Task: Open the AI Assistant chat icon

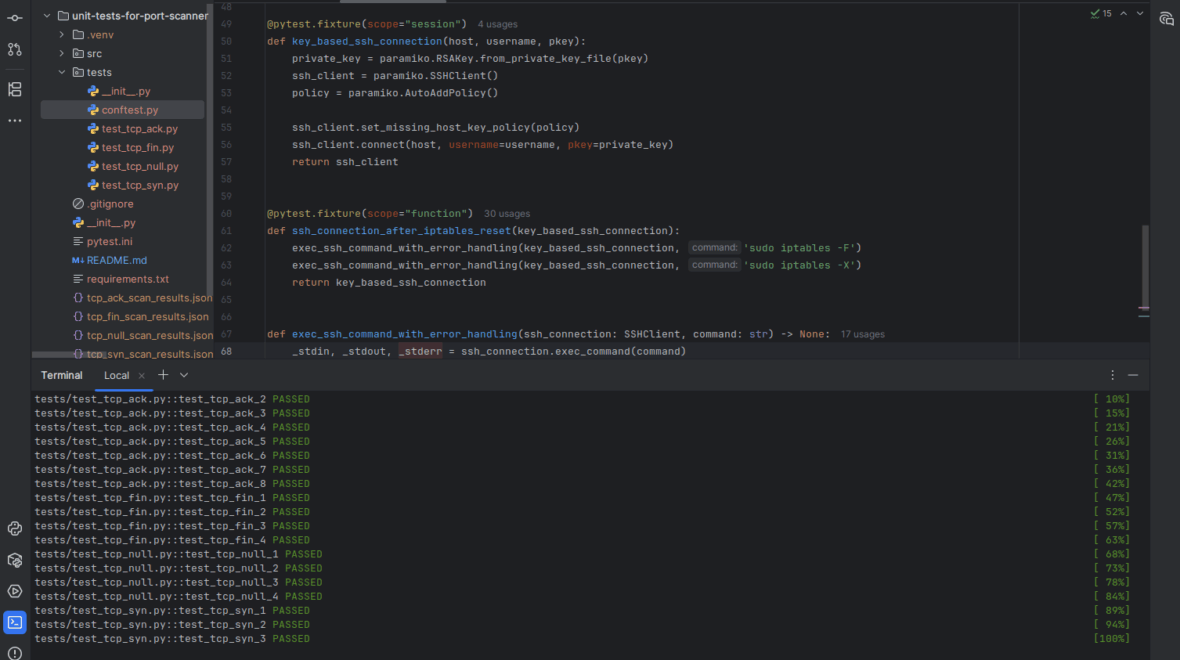Action: coord(1166,18)
